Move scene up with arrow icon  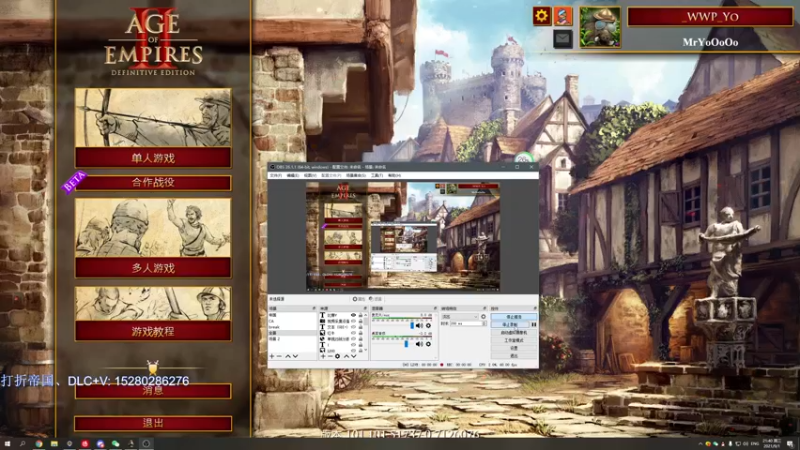288,356
